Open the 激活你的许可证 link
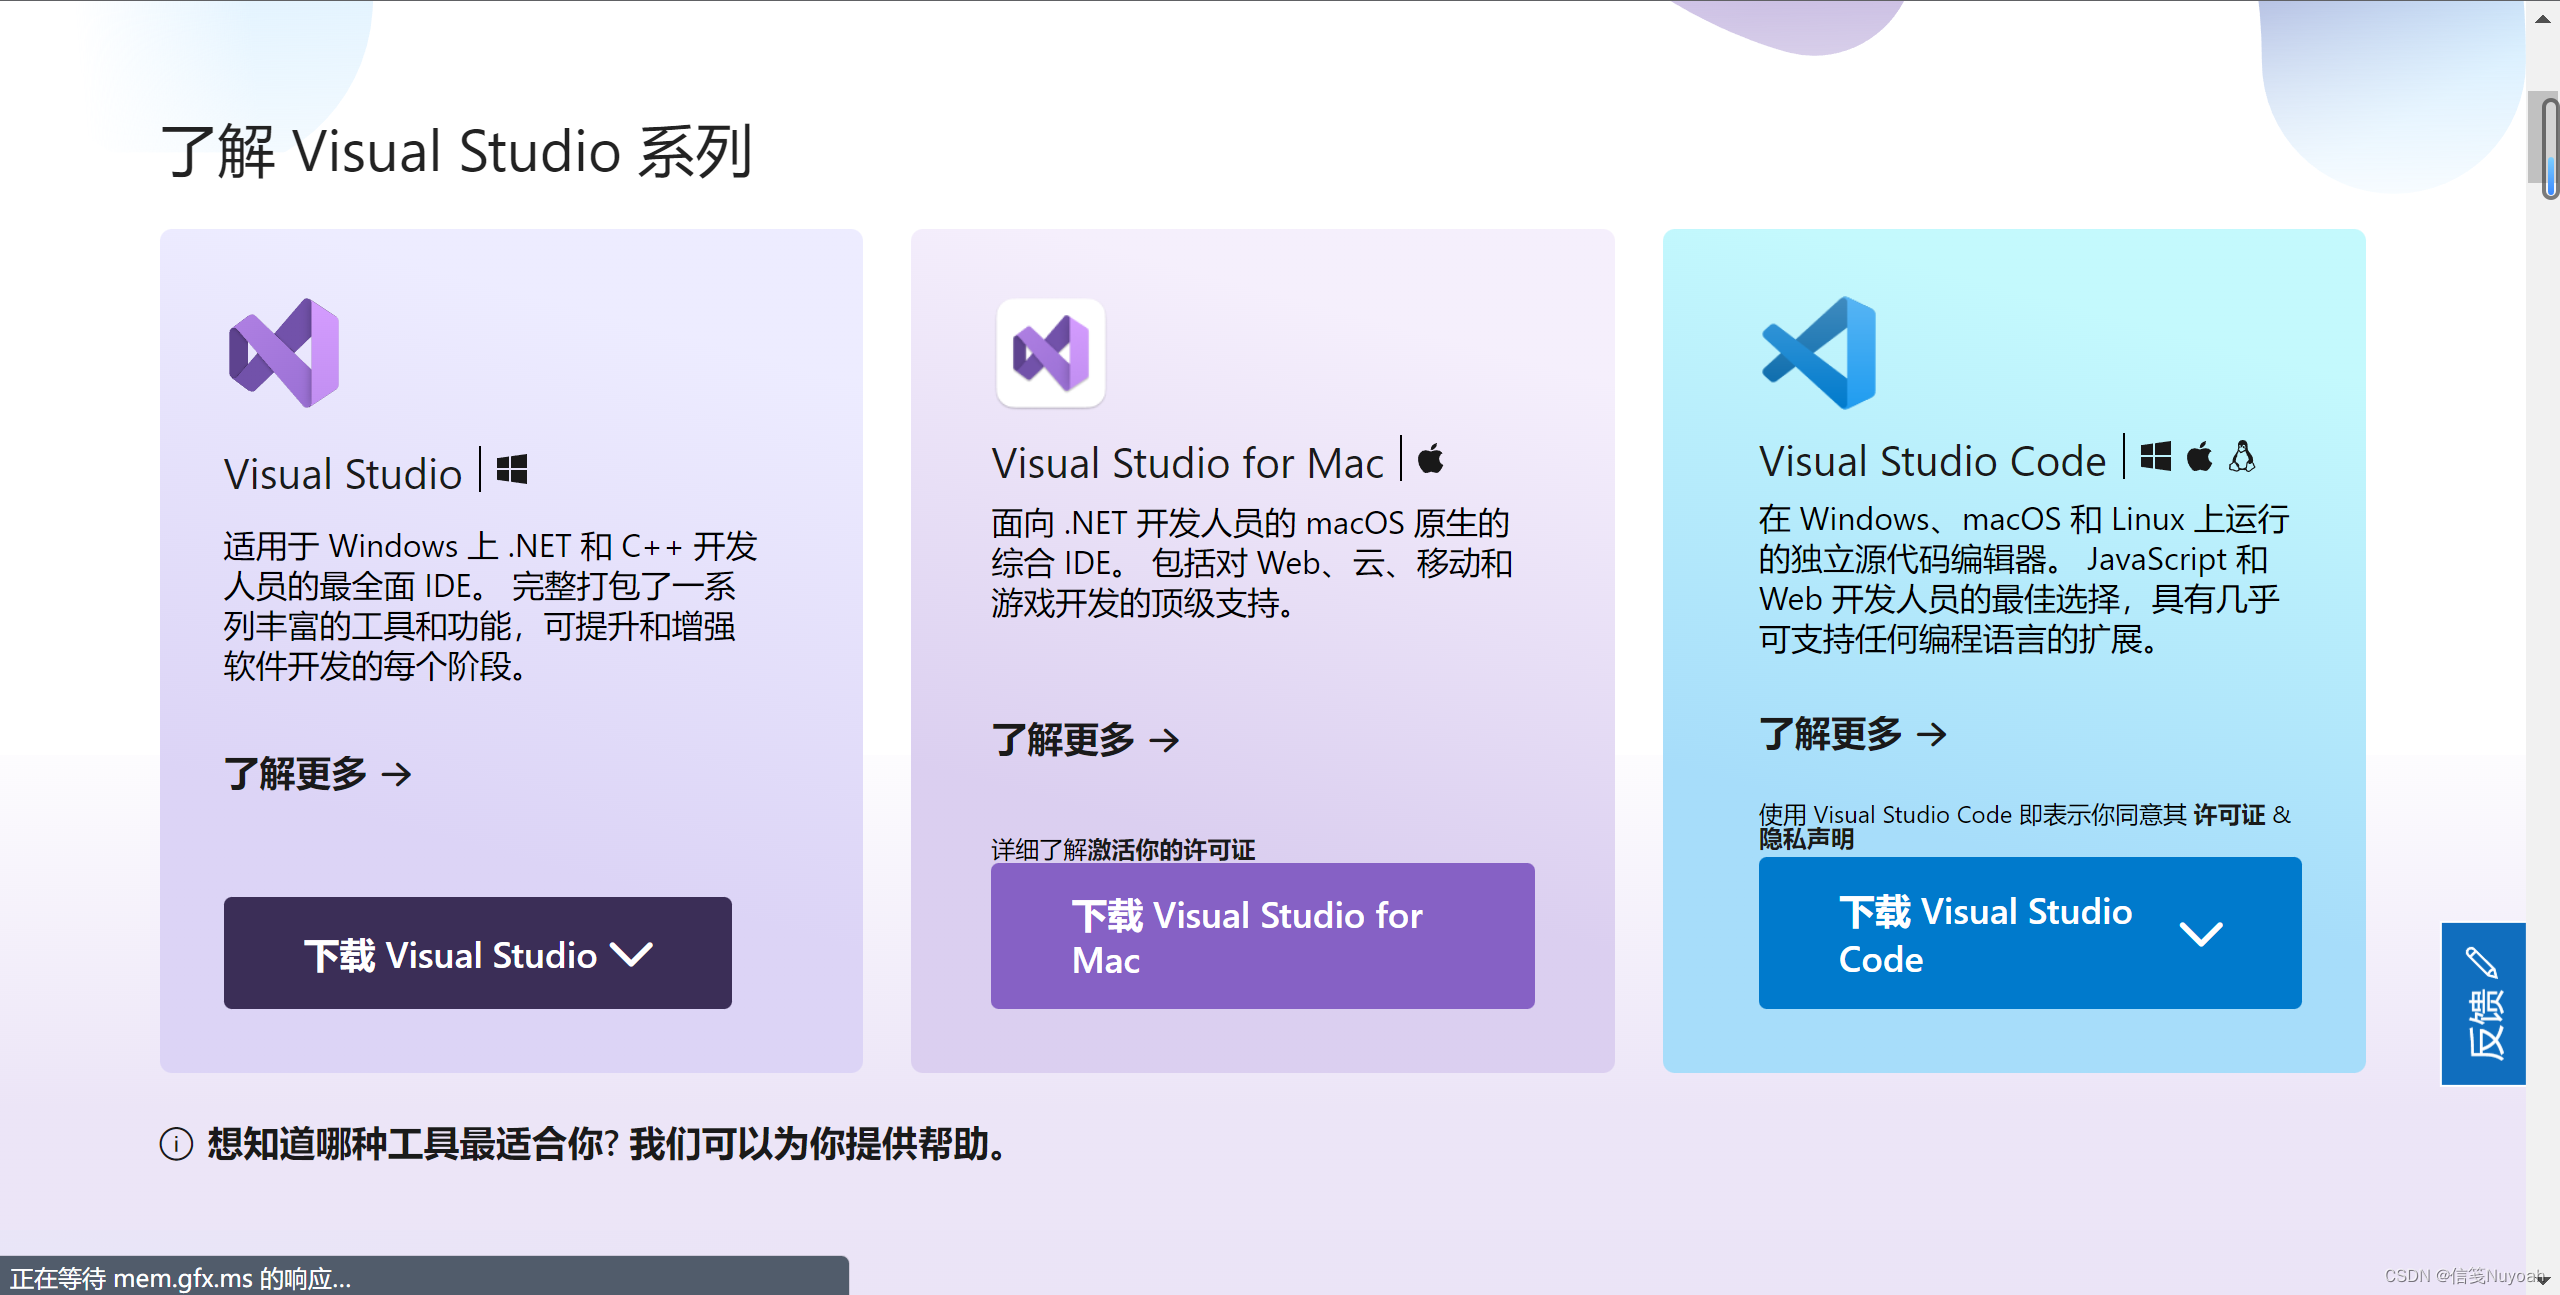 pyautogui.click(x=1171, y=849)
